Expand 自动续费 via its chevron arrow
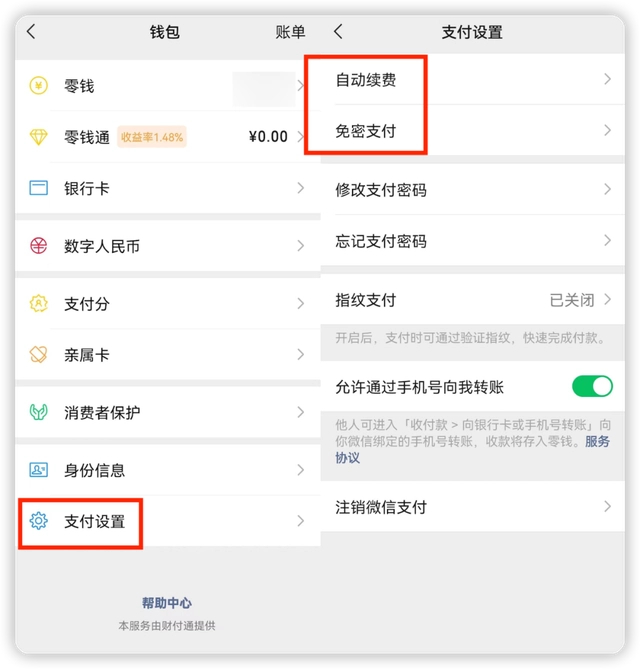The width and height of the screenshot is (640, 669). pyautogui.click(x=607, y=80)
